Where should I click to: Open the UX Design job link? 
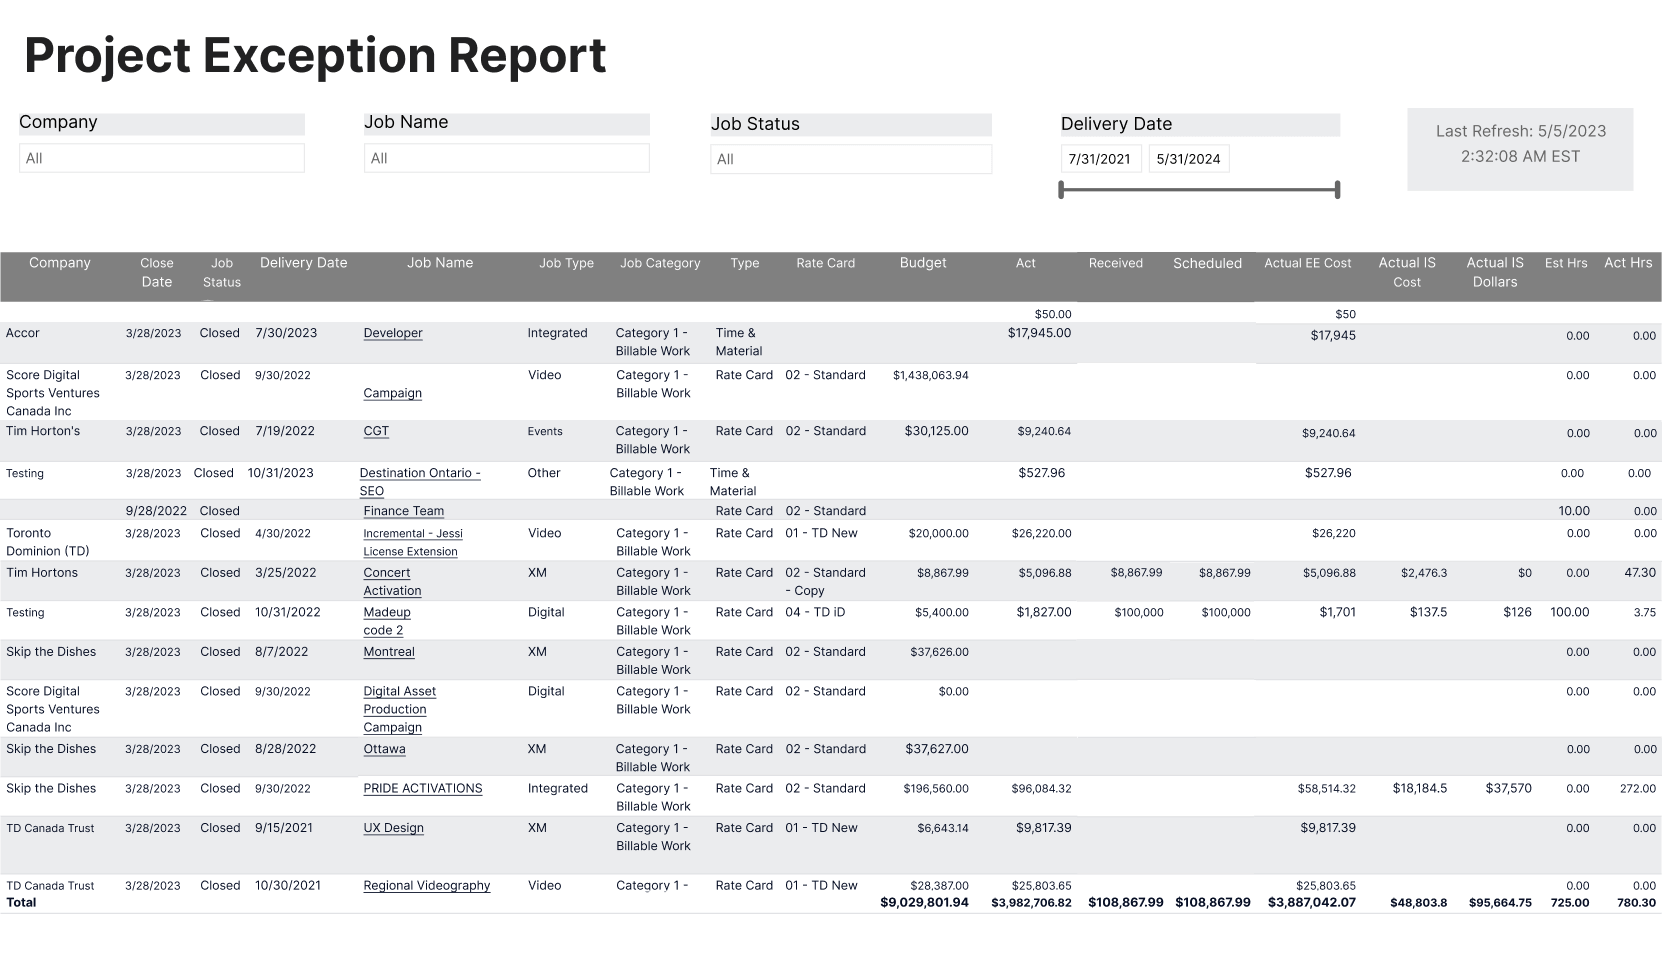(393, 827)
